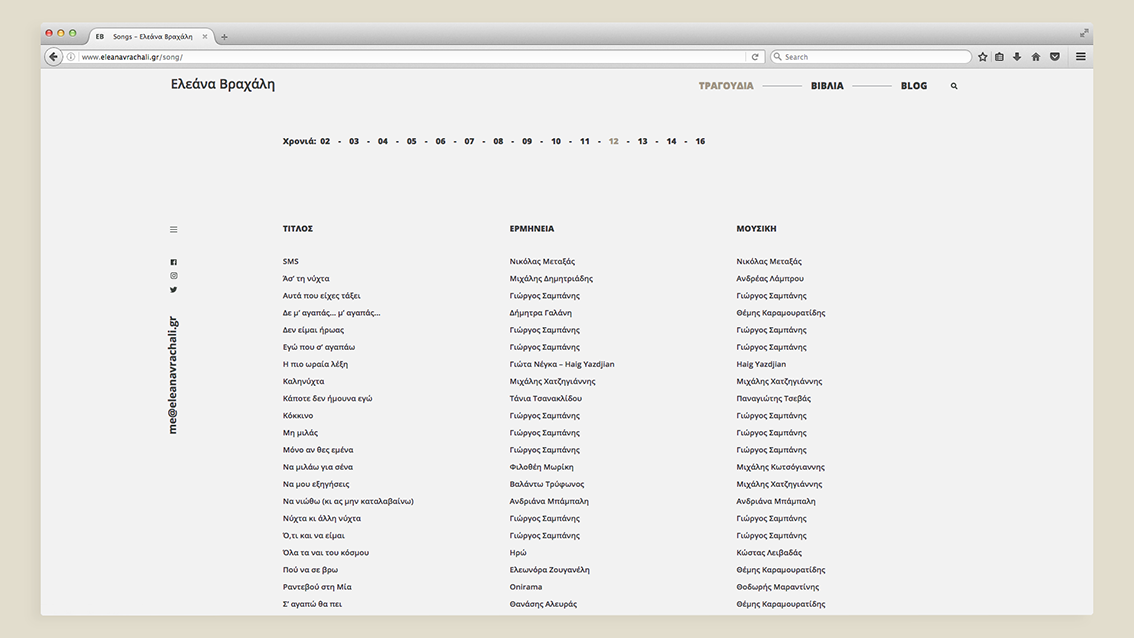This screenshot has width=1134, height=638.
Task: Select year 09 in the Χρονιά filter
Action: [x=527, y=142]
